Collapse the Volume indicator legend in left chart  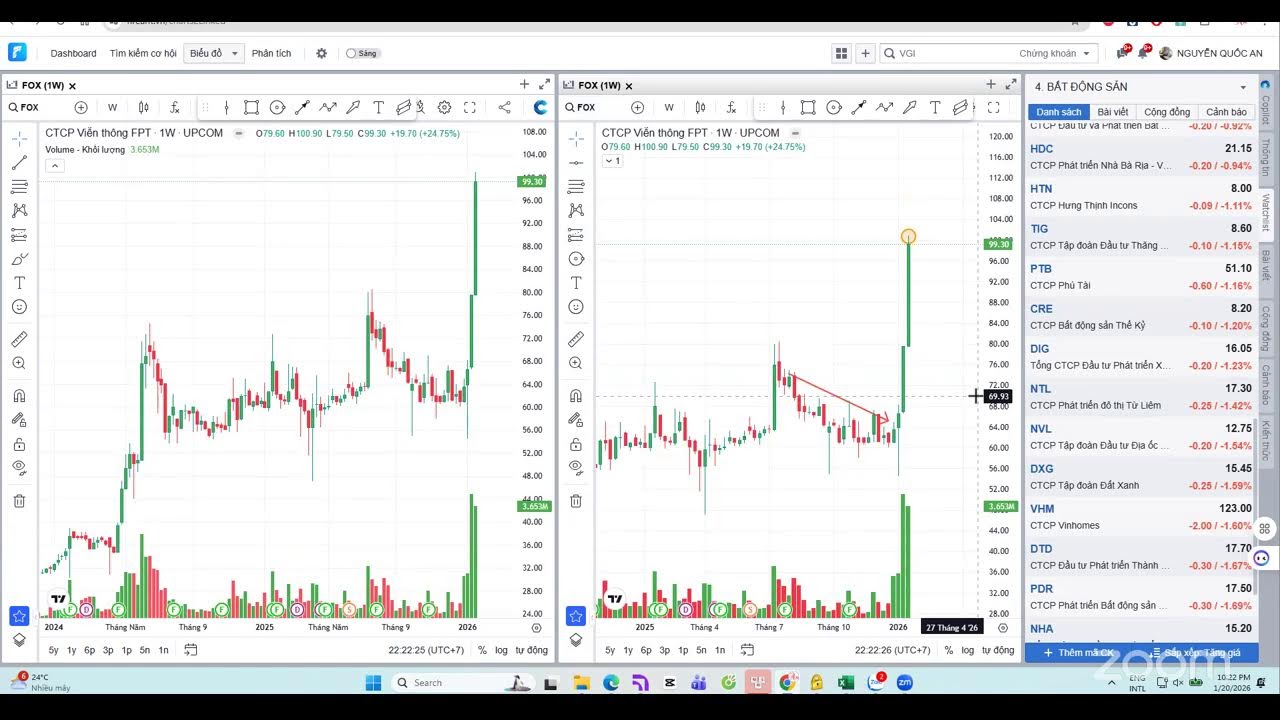pos(55,166)
